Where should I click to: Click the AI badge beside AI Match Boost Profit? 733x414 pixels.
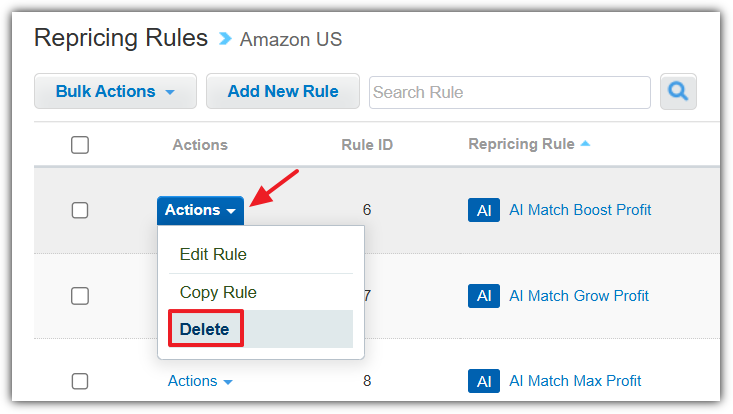[x=484, y=210]
